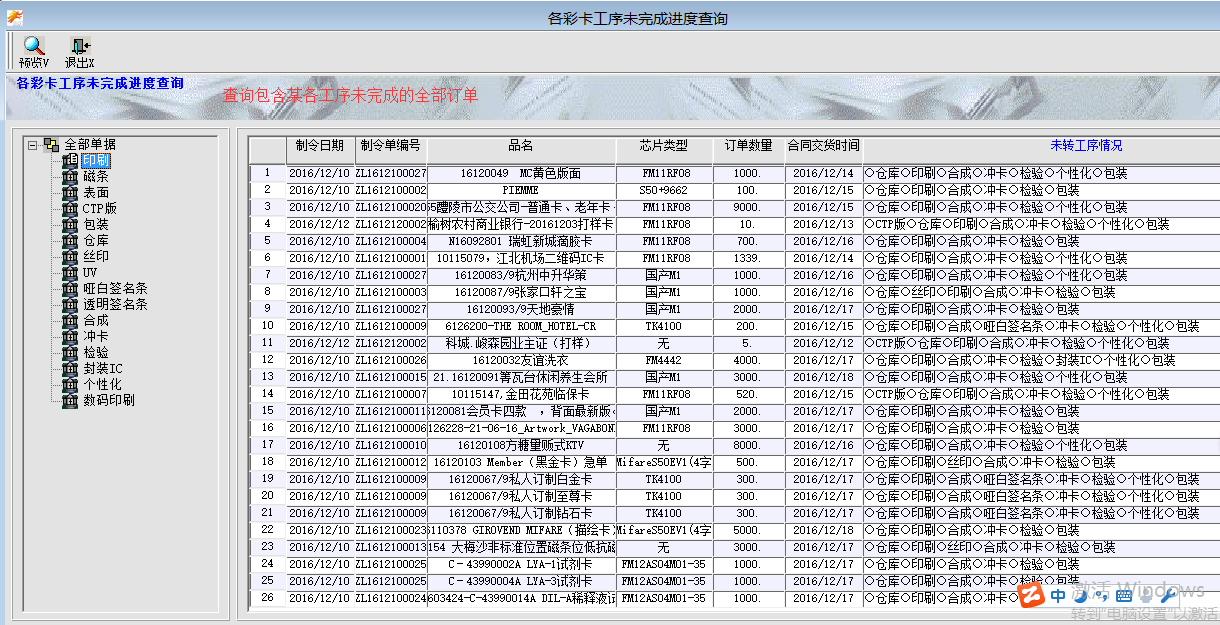This screenshot has height=625, width=1220.
Task: Select the 个性化 process in tree
Action: tap(102, 385)
